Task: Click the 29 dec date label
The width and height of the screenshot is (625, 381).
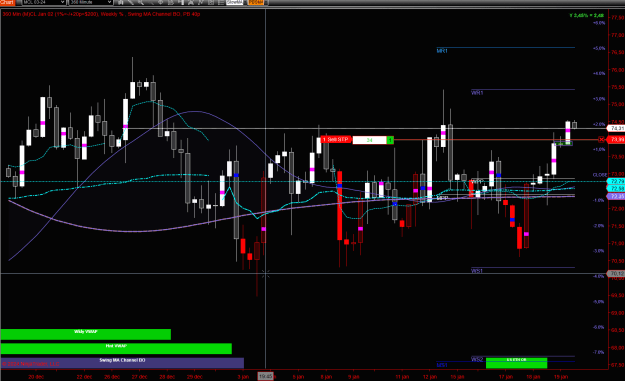Action: coord(195,377)
